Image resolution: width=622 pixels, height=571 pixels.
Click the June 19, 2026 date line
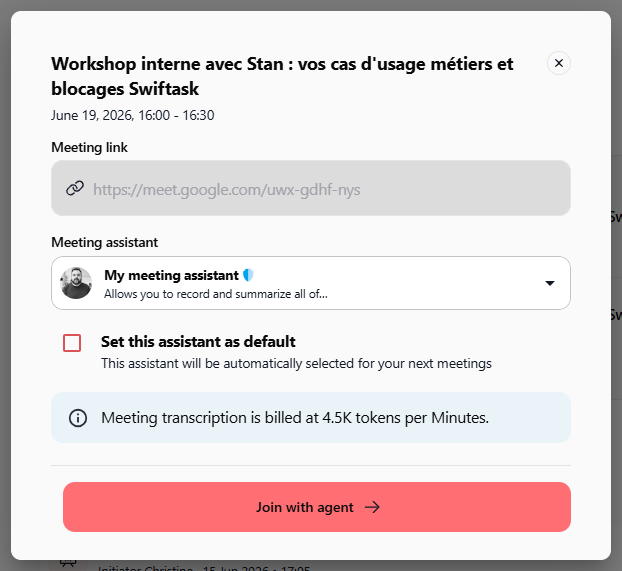tap(132, 115)
